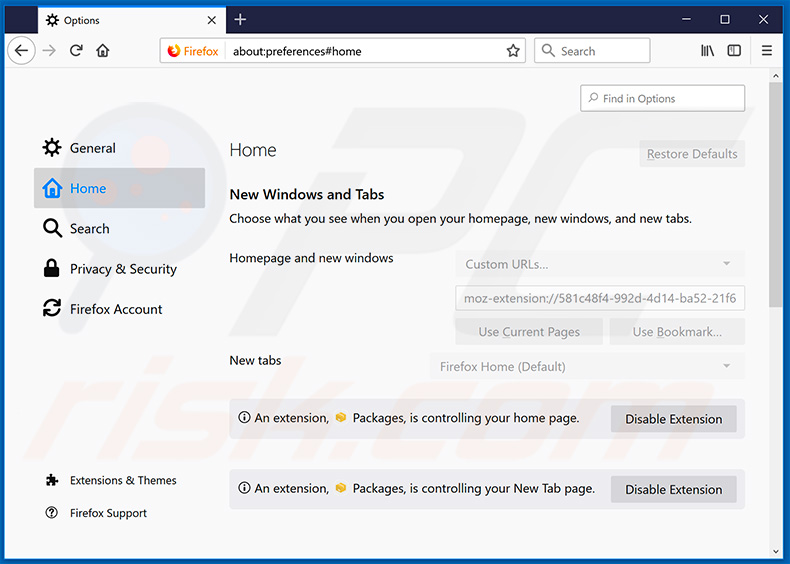790x564 pixels.
Task: Click the "New tabs" label
Action: point(255,360)
